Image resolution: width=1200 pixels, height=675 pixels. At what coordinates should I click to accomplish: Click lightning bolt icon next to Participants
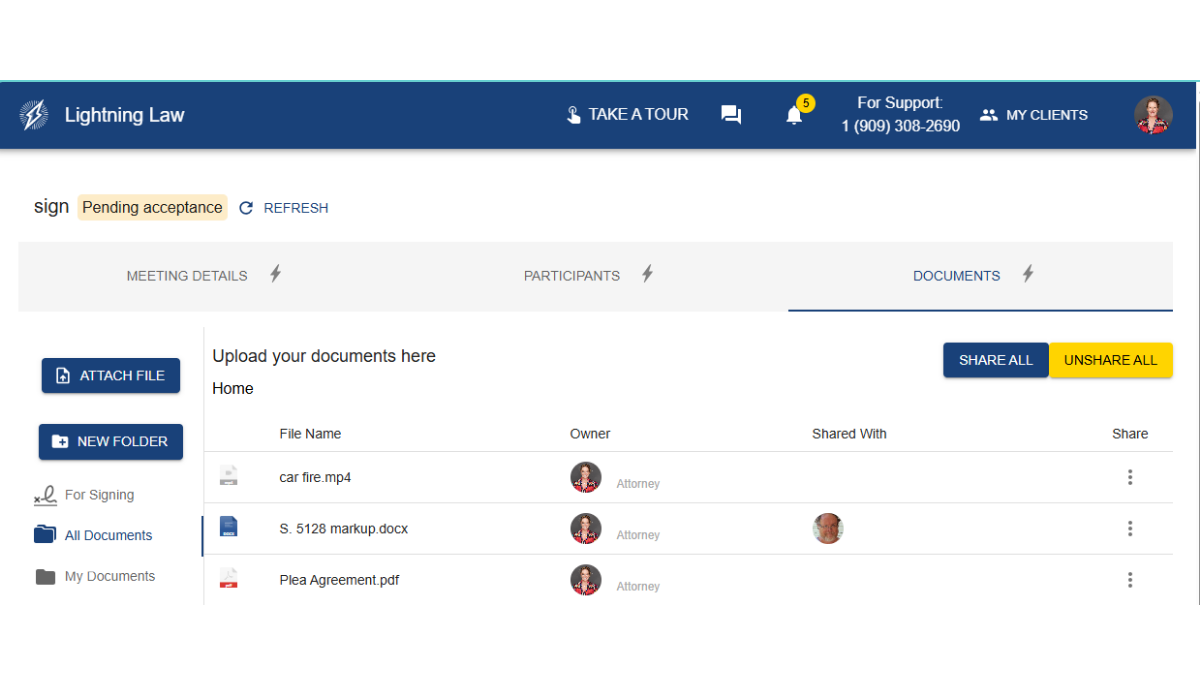647,274
